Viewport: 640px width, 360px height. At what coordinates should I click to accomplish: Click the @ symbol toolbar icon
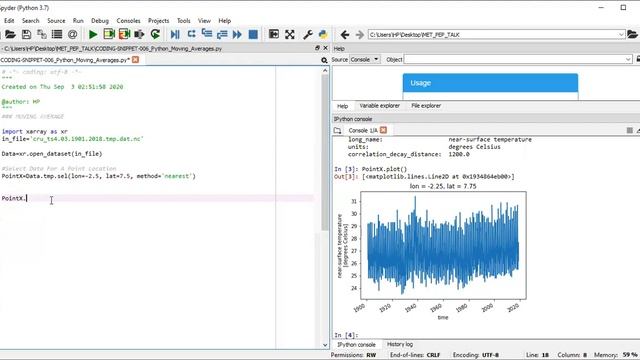click(x=72, y=34)
